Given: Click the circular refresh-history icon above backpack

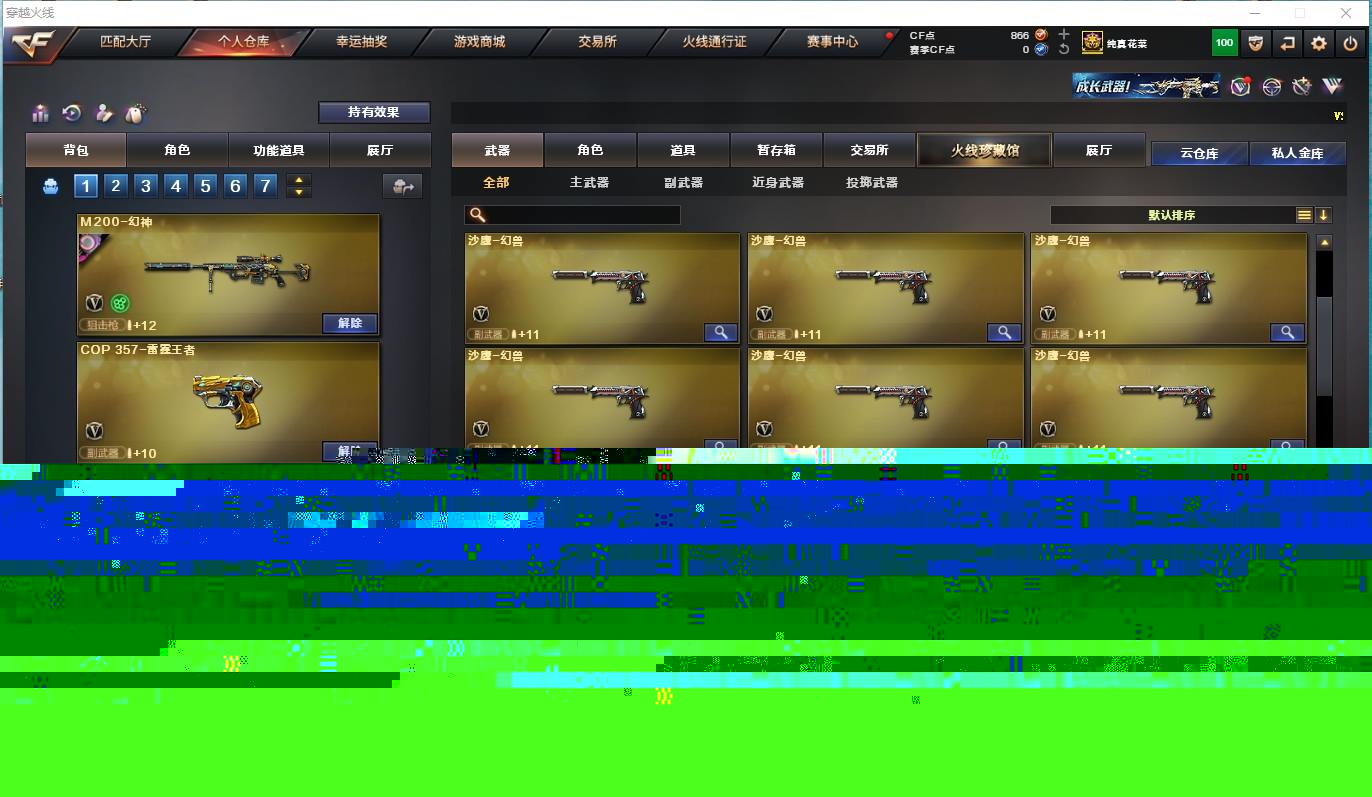Looking at the screenshot, I should click(x=72, y=113).
